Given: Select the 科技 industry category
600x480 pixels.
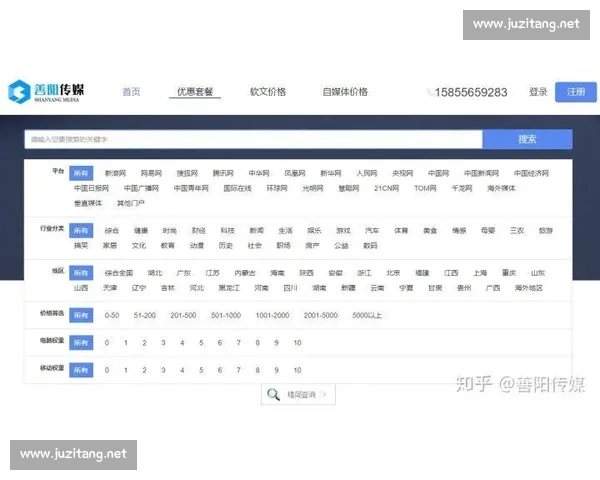Looking at the screenshot, I should (228, 231).
